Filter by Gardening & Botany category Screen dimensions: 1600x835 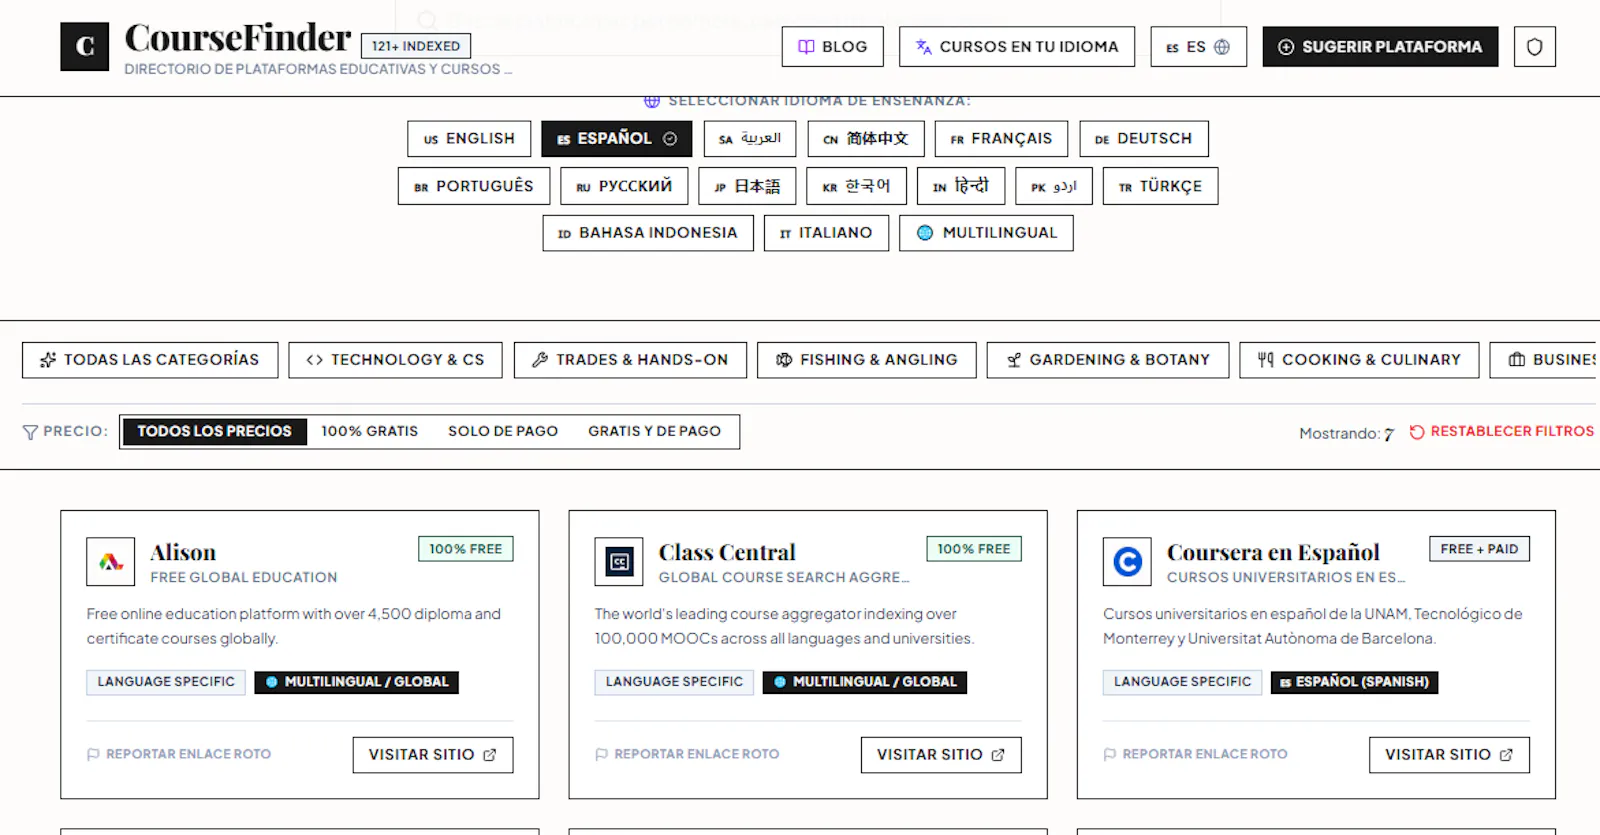coord(1108,360)
